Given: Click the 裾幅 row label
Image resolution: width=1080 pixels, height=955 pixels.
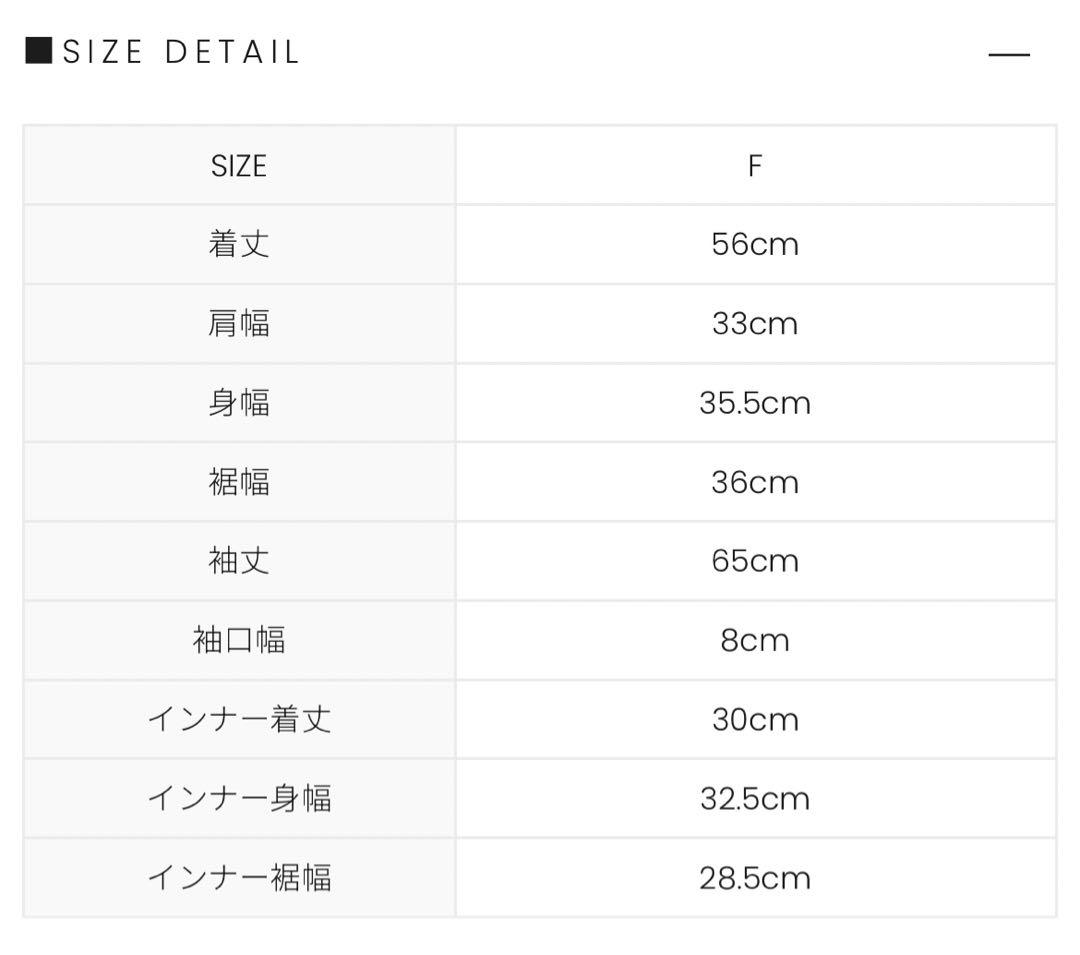Looking at the screenshot, I should point(239,482).
